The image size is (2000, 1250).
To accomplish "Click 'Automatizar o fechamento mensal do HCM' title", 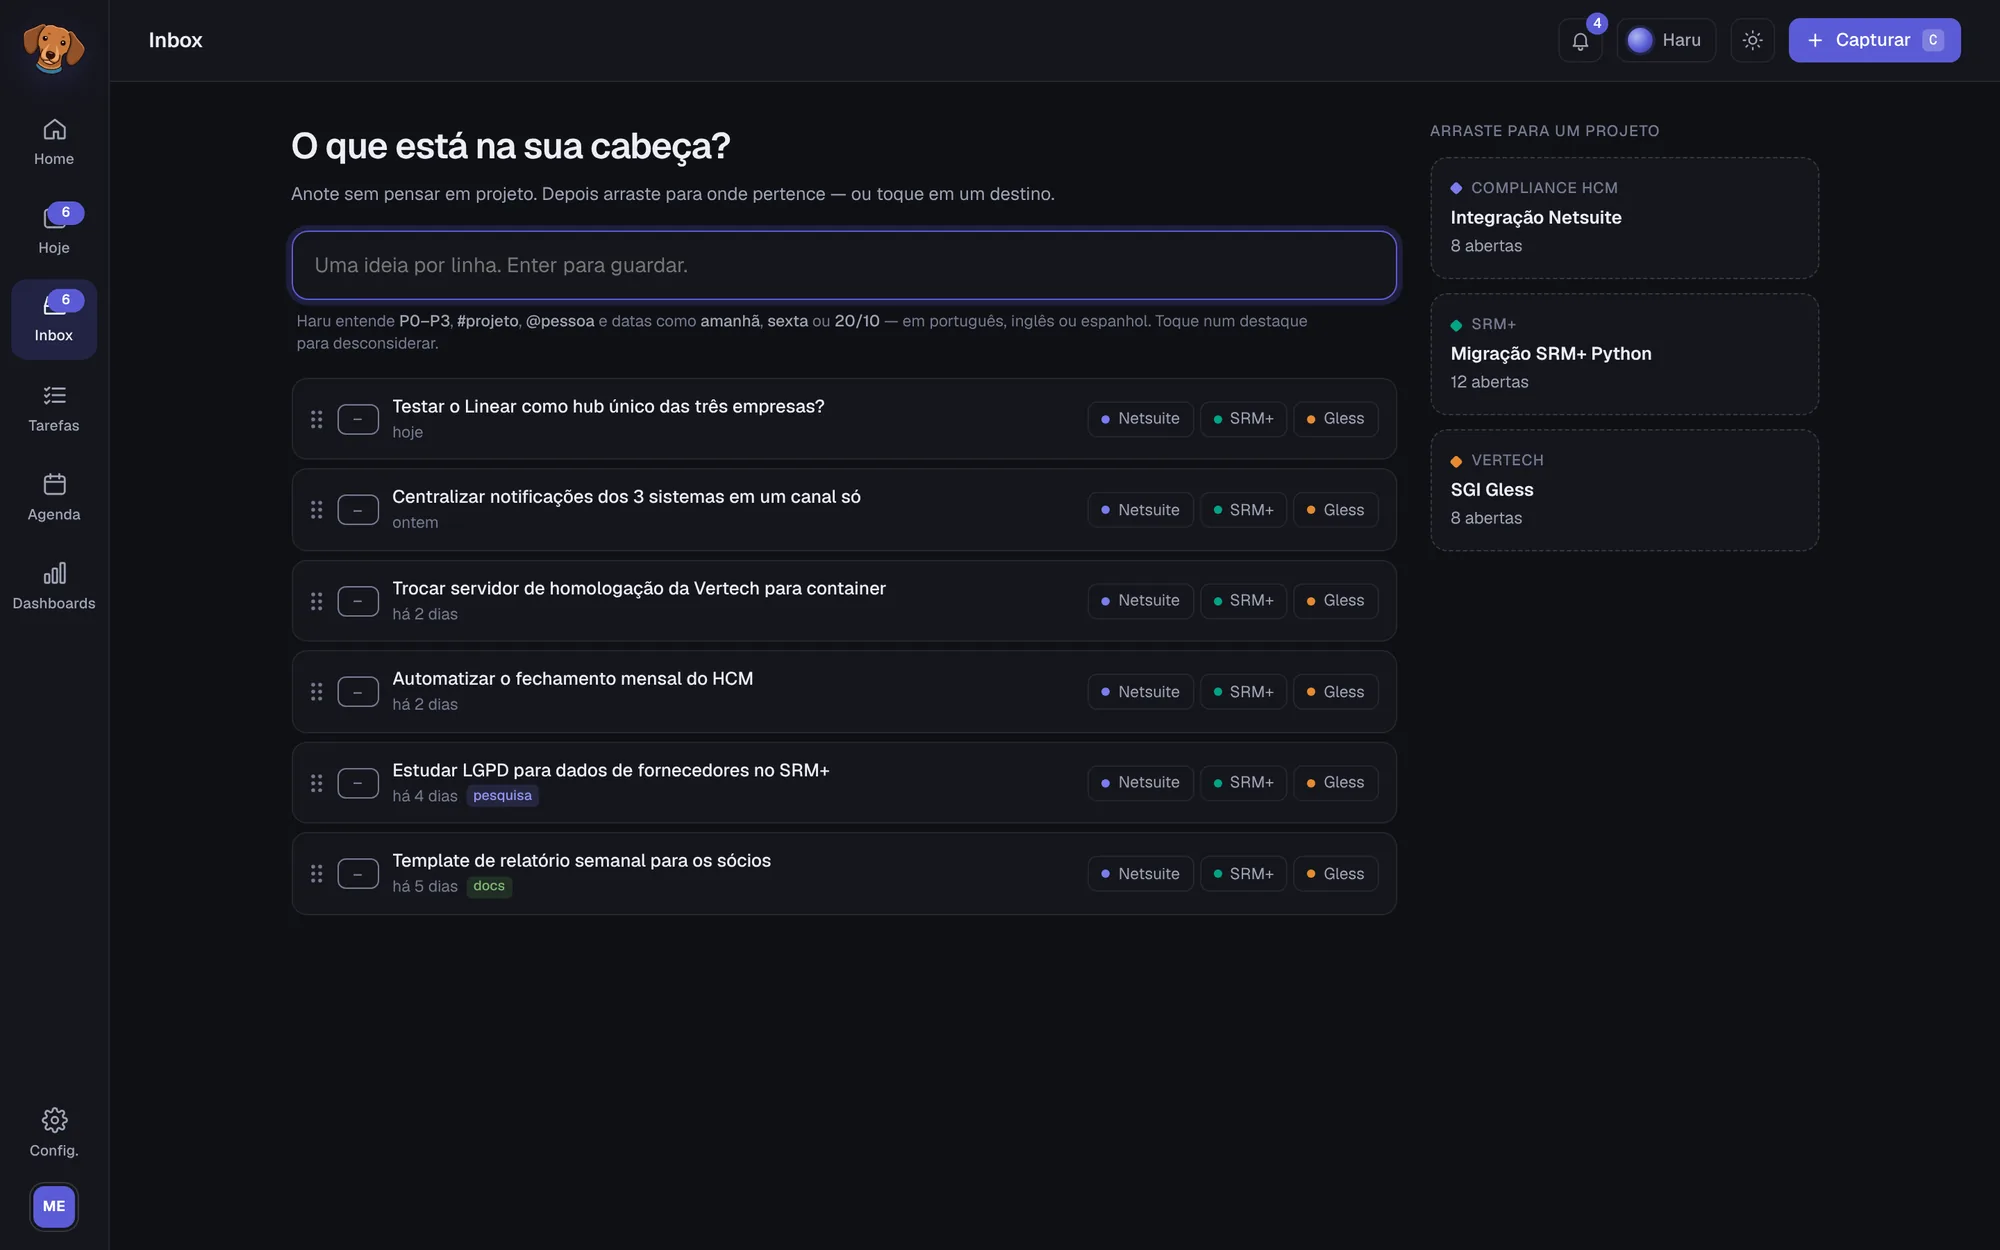I will tap(573, 679).
